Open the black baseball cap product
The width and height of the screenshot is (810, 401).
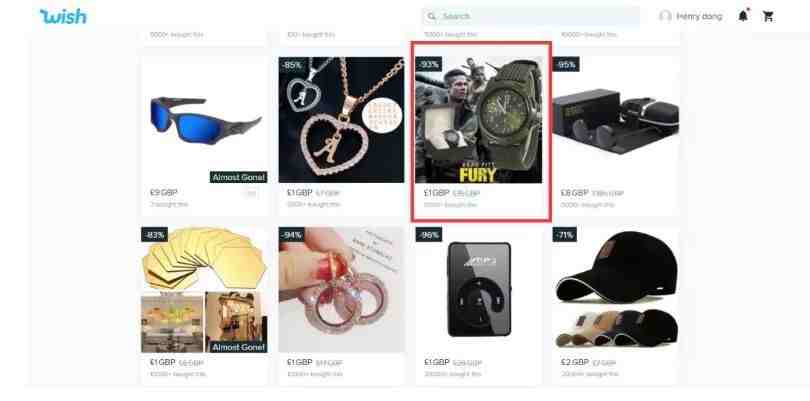[616, 290]
